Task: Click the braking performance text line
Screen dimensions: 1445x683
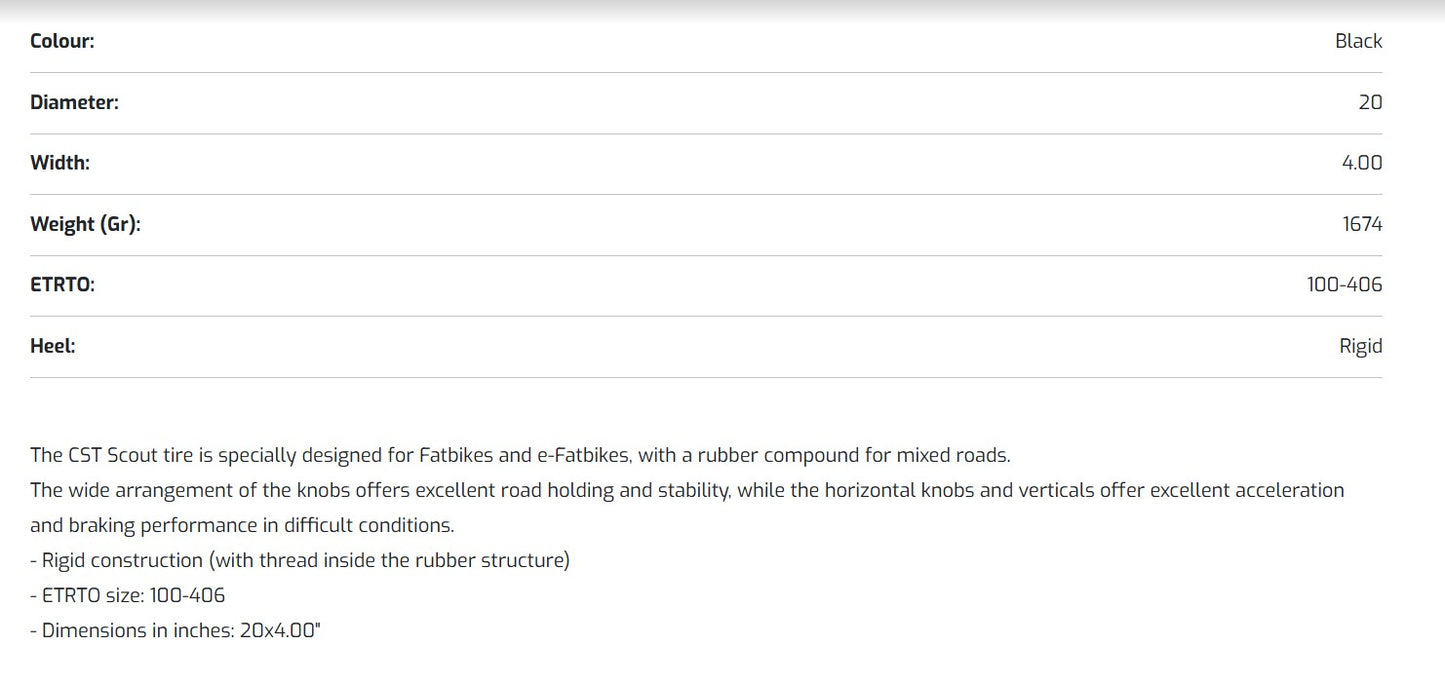Action: point(242,526)
